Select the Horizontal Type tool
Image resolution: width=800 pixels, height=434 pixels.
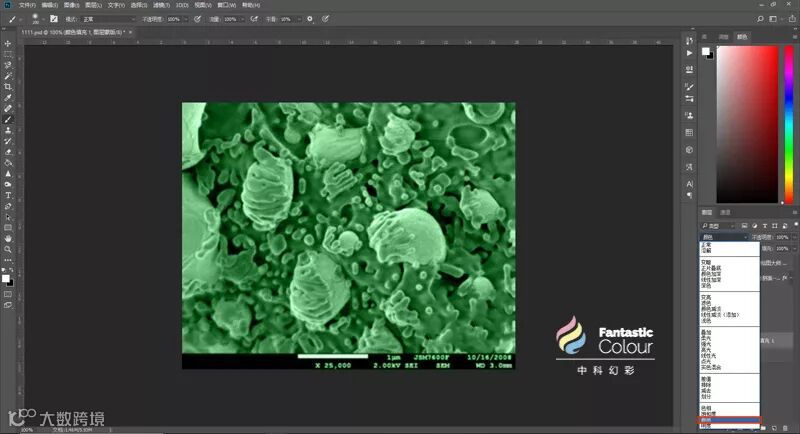8,195
